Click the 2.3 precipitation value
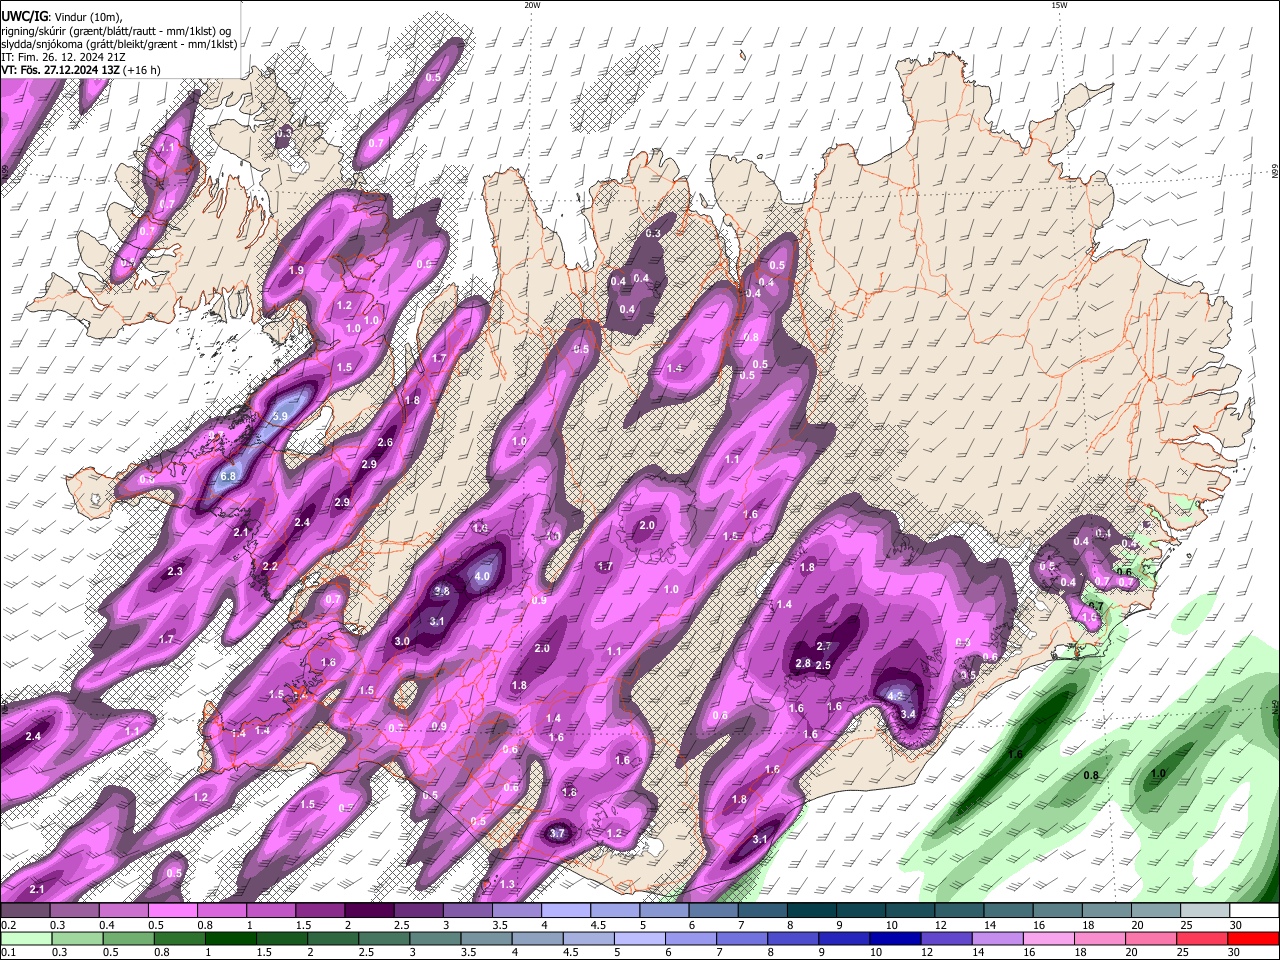Screen dimensions: 1280x960 tap(174, 571)
